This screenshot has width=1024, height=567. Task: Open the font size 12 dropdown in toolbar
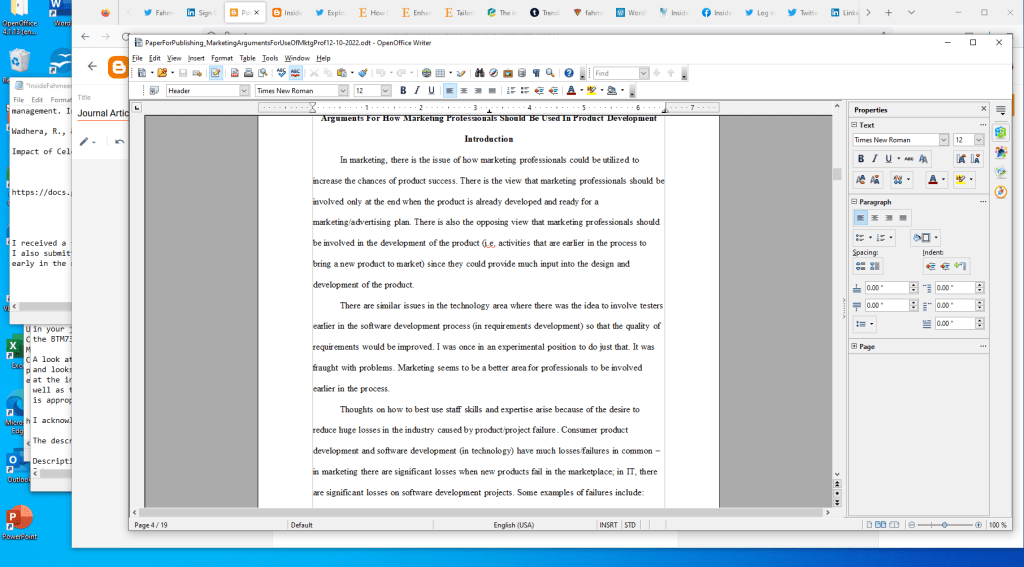coord(385,91)
